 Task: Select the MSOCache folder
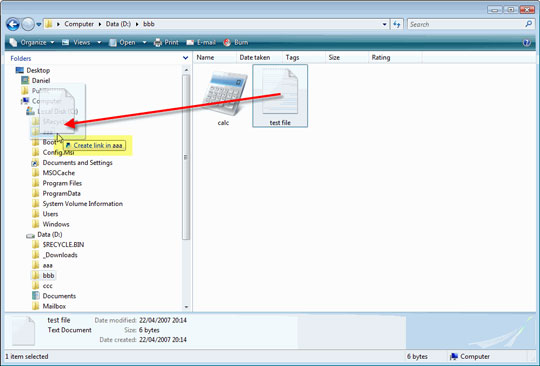coord(58,173)
